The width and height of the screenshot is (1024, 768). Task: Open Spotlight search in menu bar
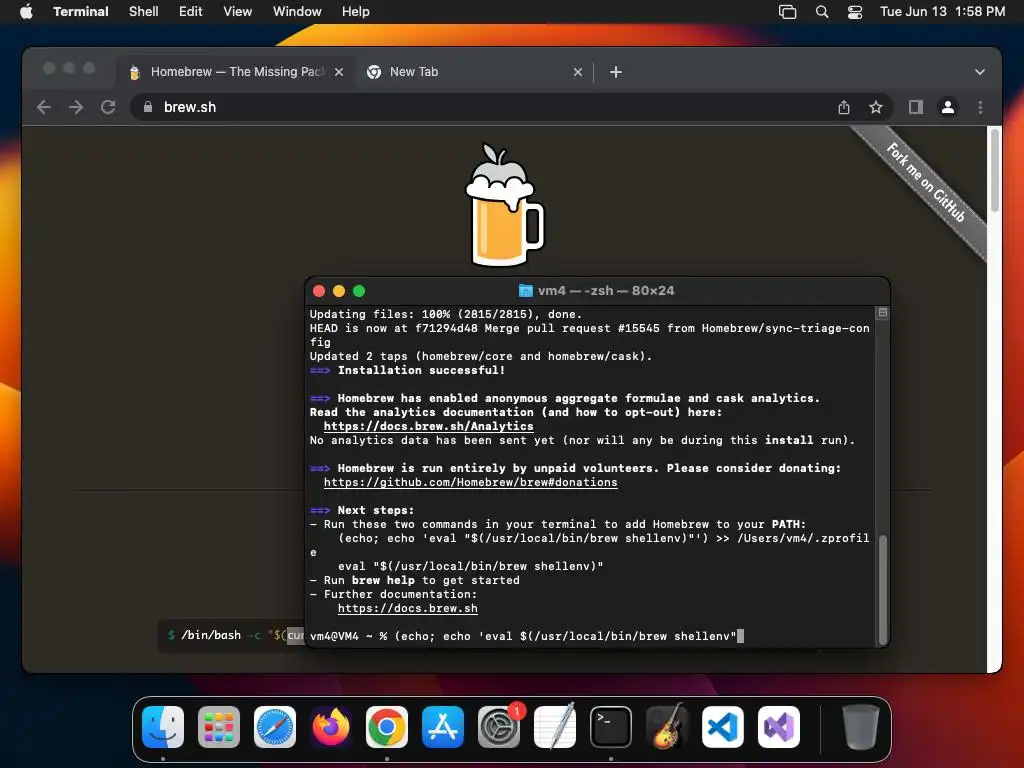coord(822,12)
